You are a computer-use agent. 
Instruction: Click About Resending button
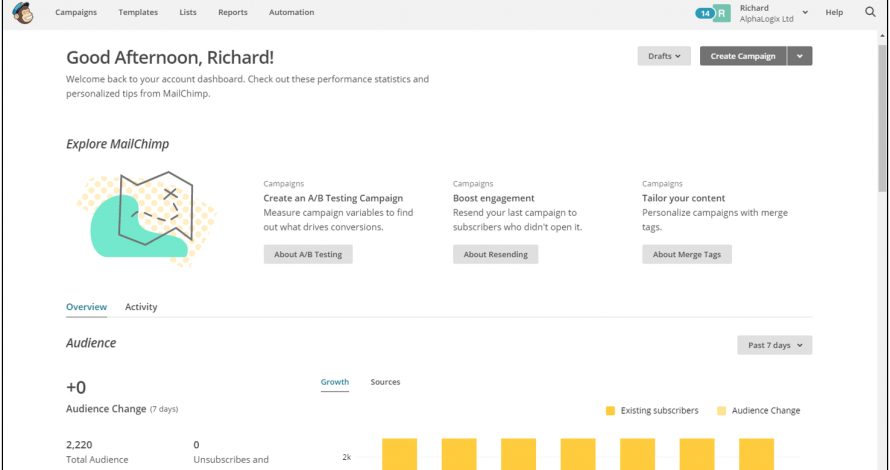pos(496,254)
